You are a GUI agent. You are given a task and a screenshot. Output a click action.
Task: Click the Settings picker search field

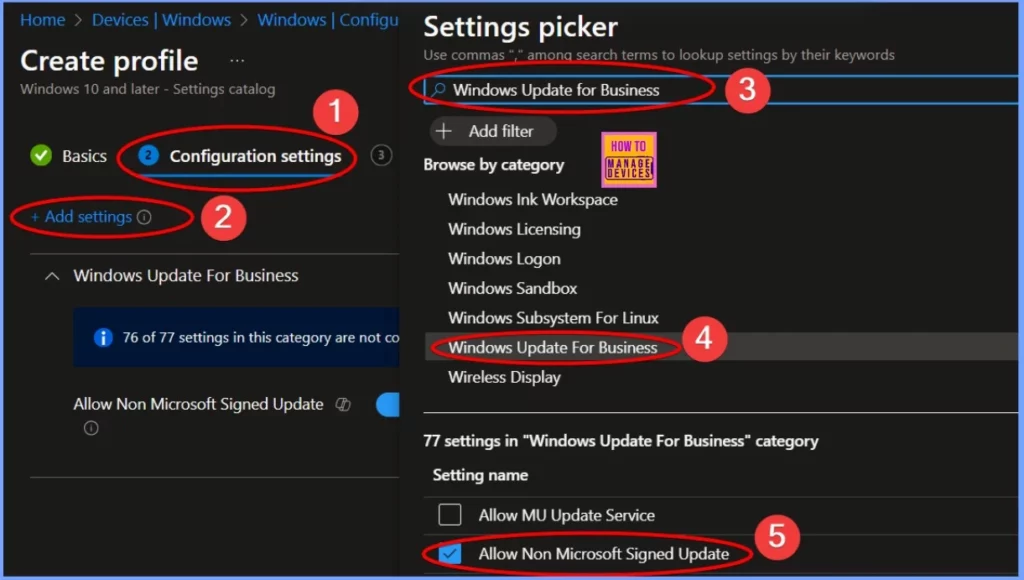coord(721,90)
